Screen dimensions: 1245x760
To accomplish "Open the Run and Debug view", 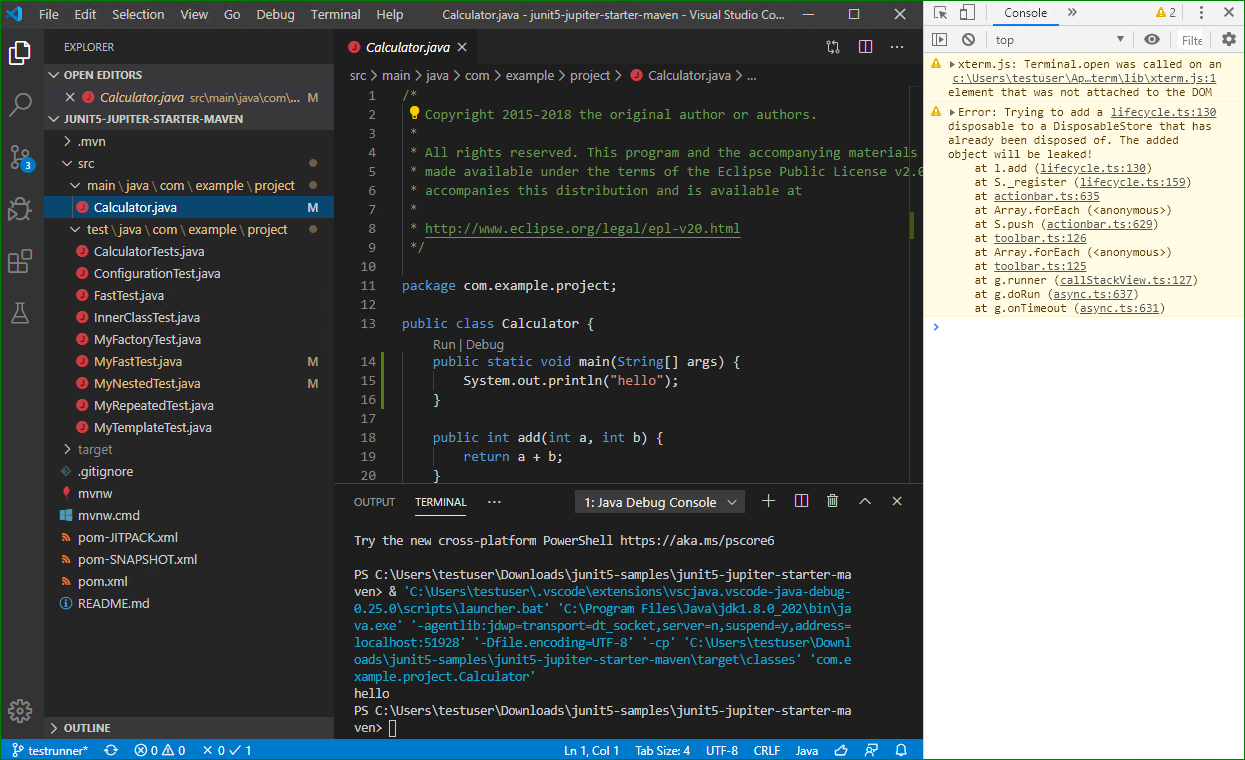I will [x=21, y=209].
